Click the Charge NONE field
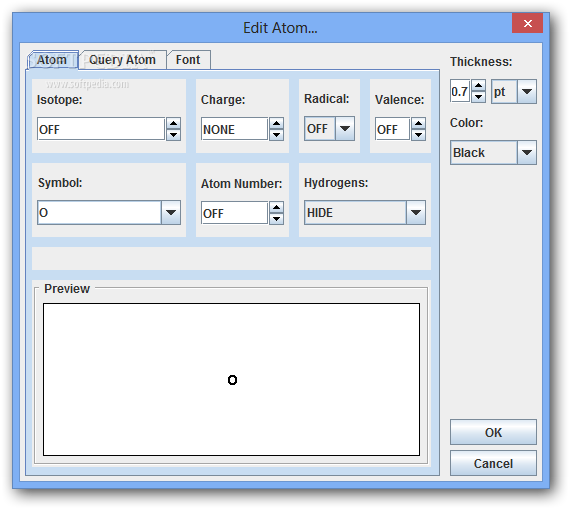 (x=234, y=129)
